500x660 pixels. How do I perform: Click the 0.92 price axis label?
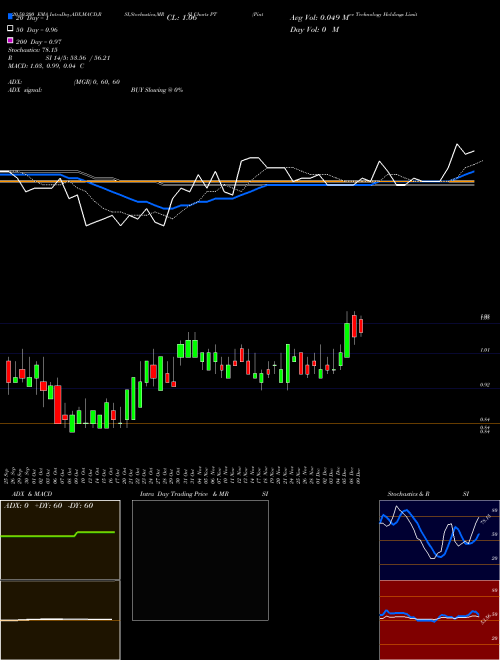[x=484, y=385]
